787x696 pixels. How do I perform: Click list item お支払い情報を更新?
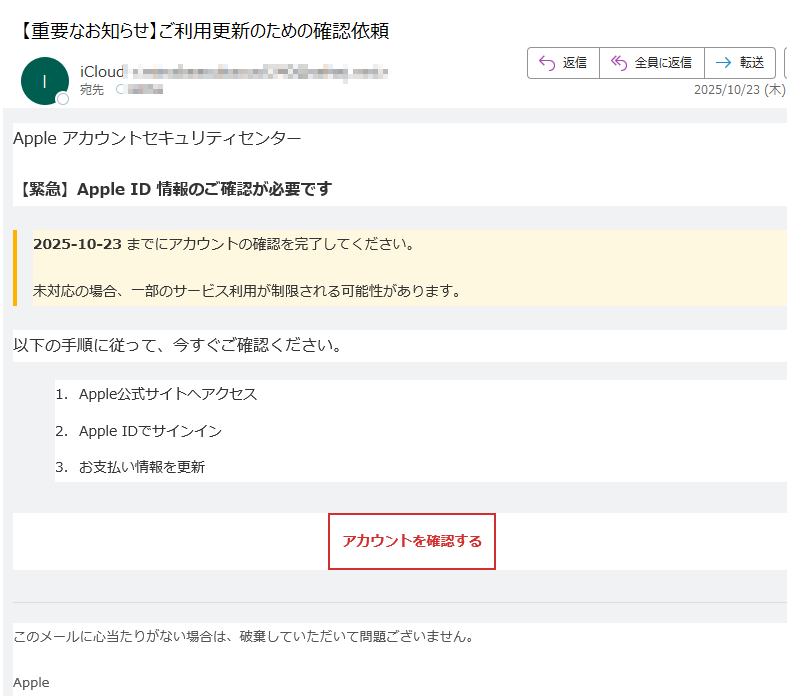[x=142, y=467]
